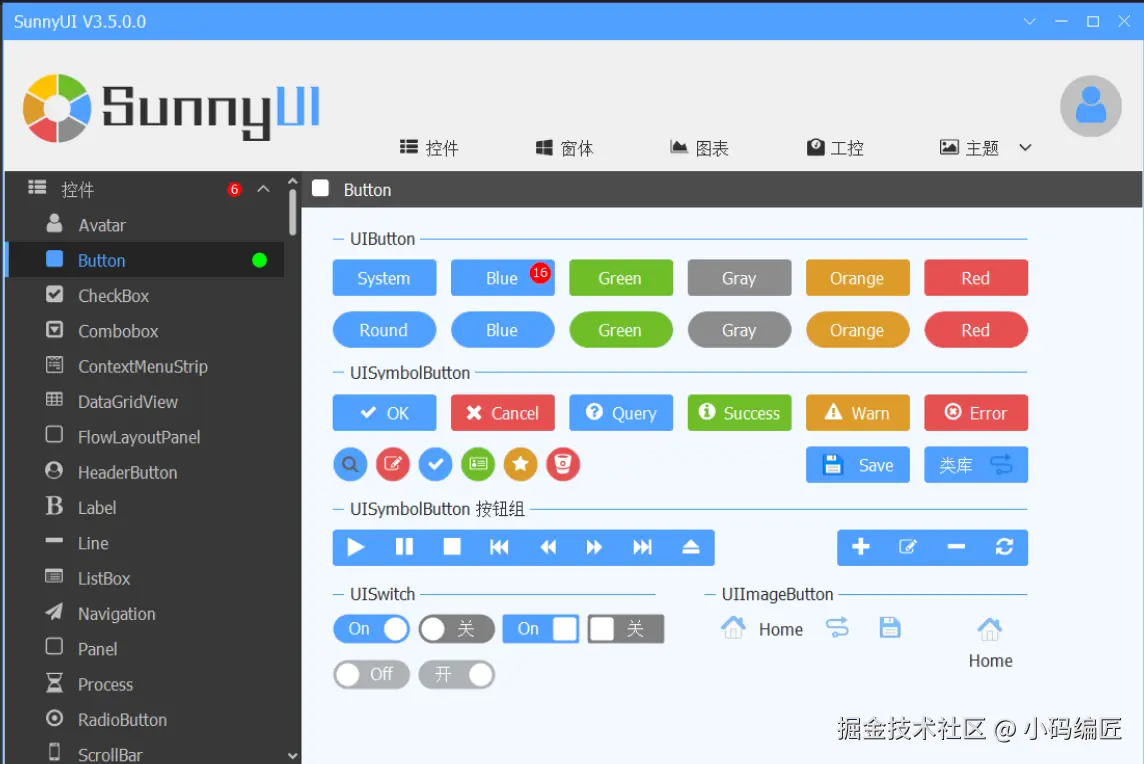Image resolution: width=1144 pixels, height=764 pixels.
Task: Click the eject button
Action: (690, 547)
